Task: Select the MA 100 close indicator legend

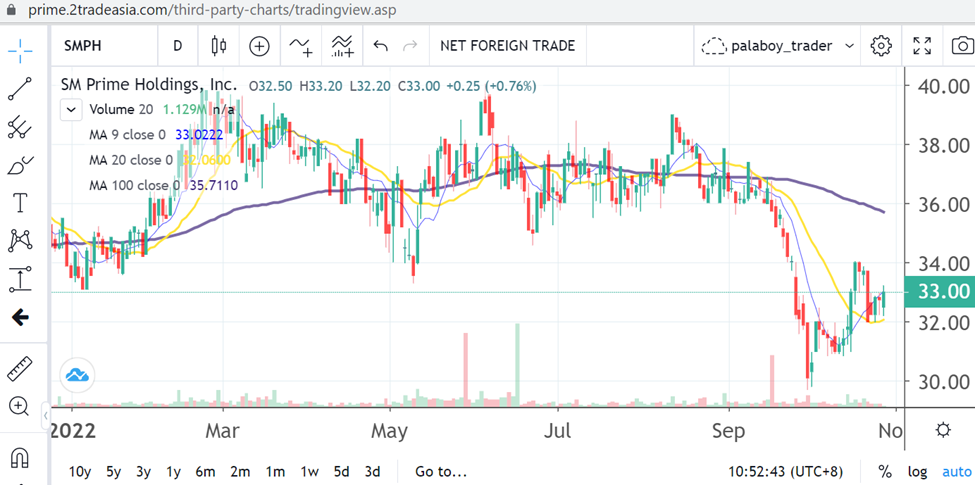Action: point(134,185)
